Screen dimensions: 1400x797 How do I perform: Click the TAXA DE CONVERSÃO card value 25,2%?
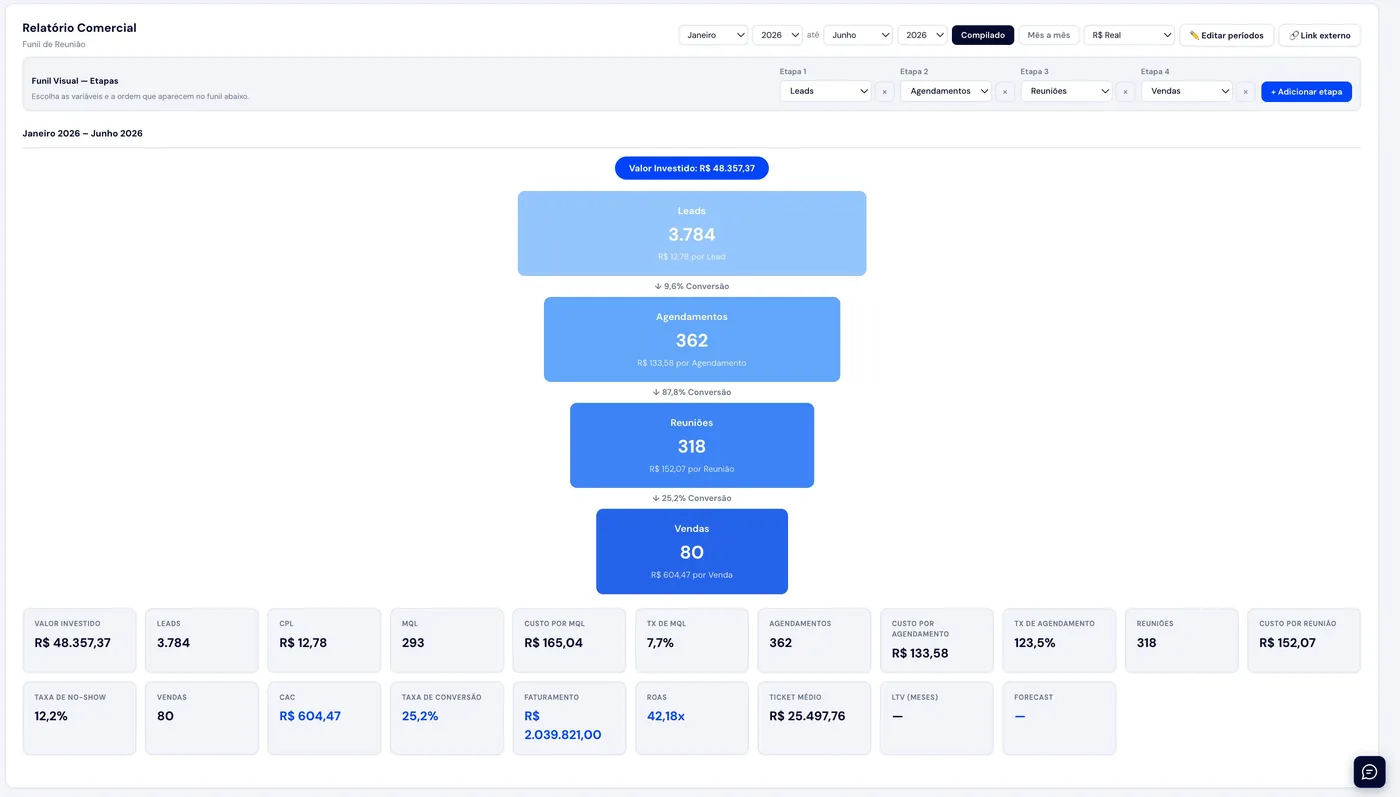tap(420, 716)
